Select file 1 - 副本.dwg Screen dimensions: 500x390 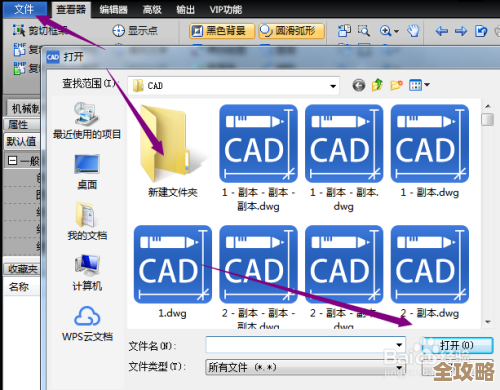[430, 152]
